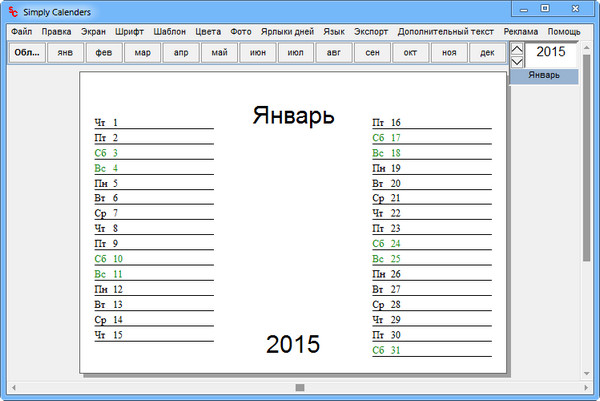The height and width of the screenshot is (401, 600).
Task: Click the Simply Calenders app icon
Action: [x=11, y=9]
